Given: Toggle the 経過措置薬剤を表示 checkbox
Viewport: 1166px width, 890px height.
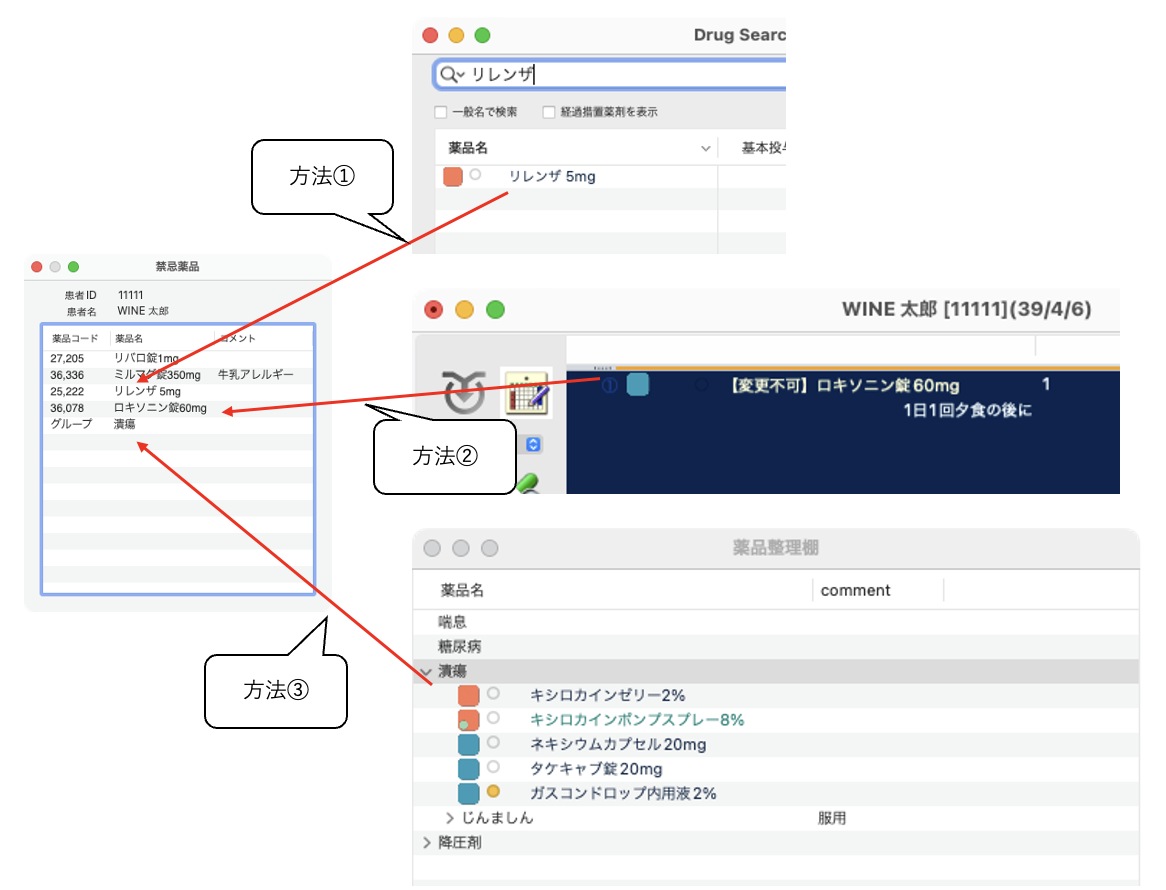Looking at the screenshot, I should pyautogui.click(x=548, y=112).
